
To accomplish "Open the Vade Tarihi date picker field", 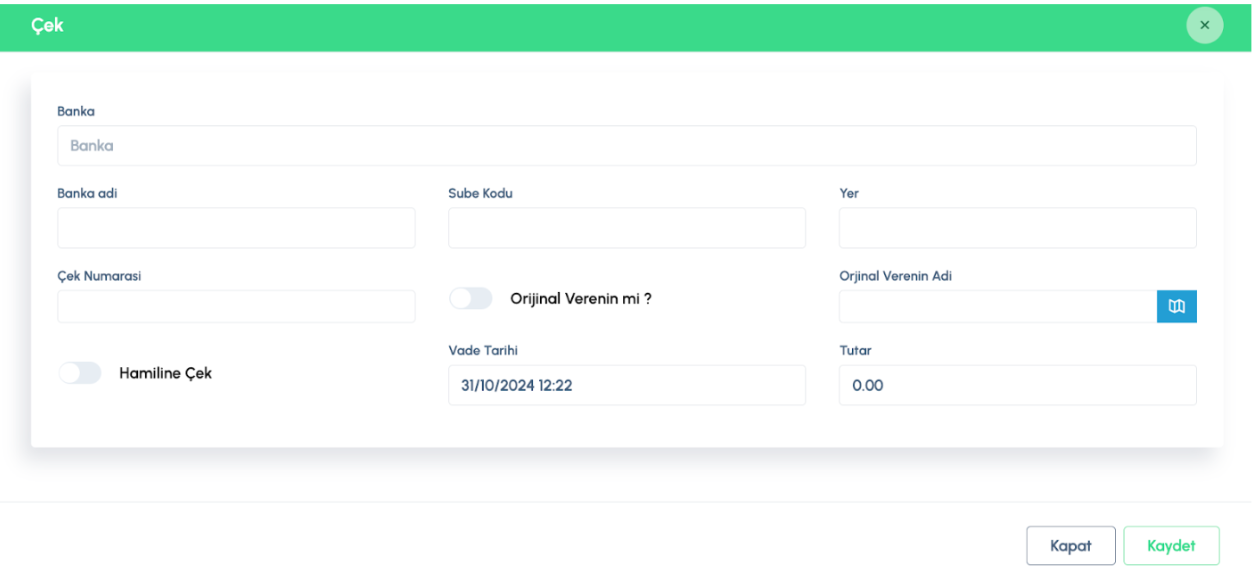I will point(626,385).
